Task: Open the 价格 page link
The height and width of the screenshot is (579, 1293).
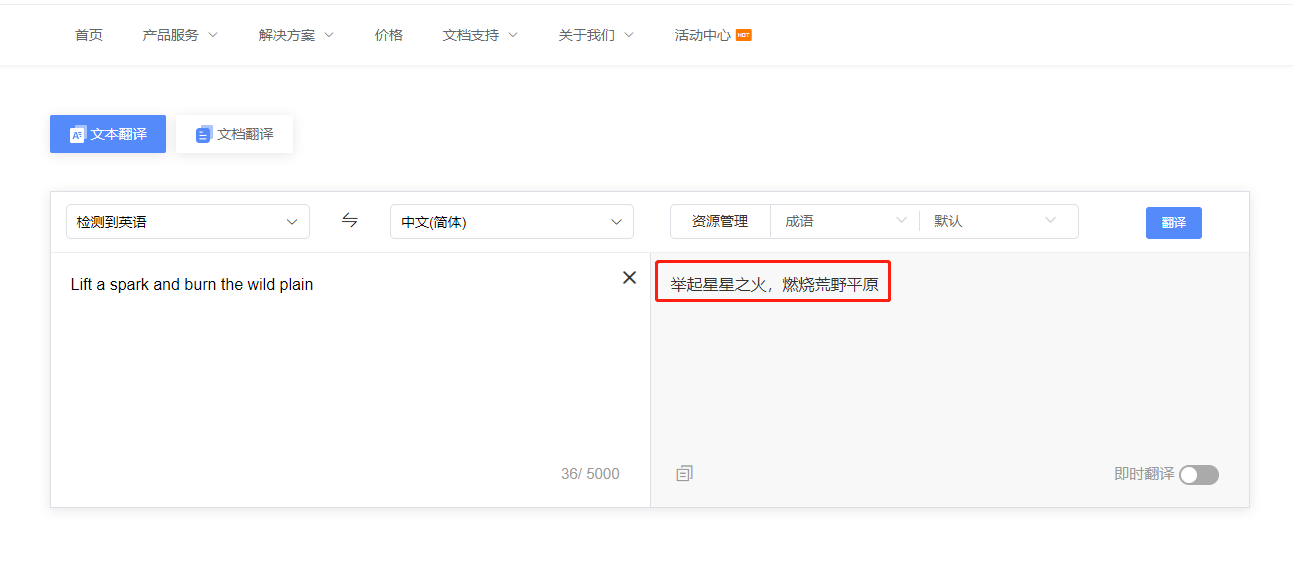Action: pyautogui.click(x=389, y=35)
